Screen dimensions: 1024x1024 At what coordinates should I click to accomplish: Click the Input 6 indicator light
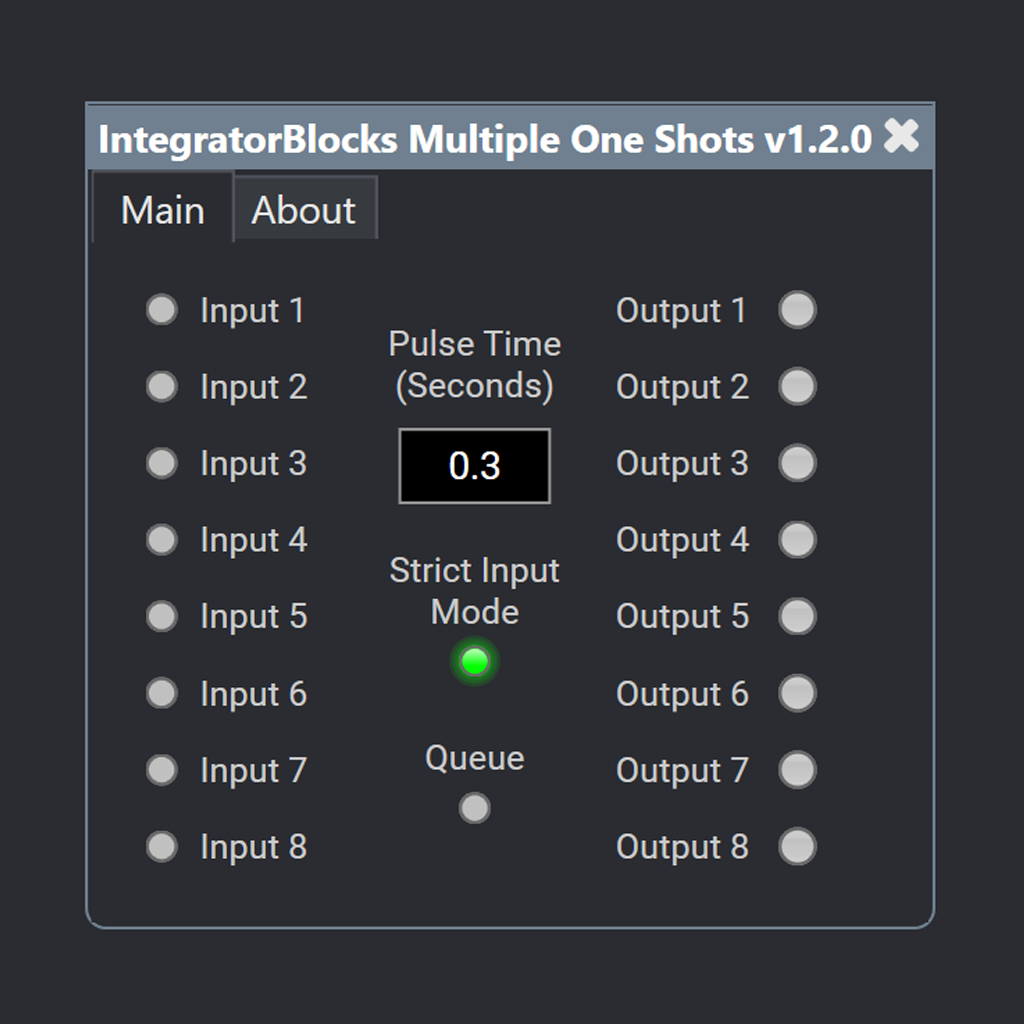[161, 693]
